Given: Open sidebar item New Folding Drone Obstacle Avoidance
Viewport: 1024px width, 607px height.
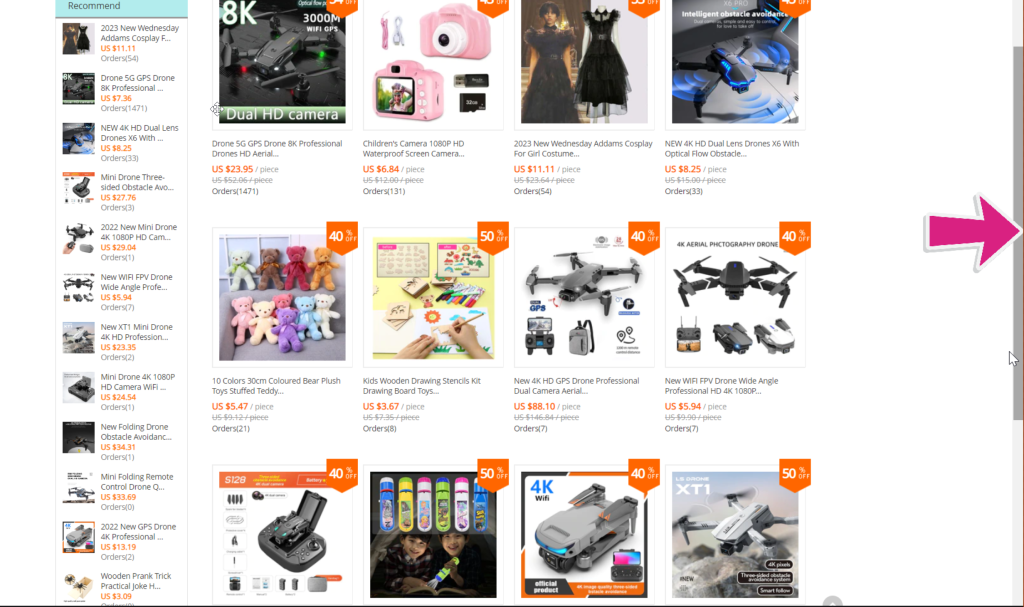Looking at the screenshot, I should point(136,432).
